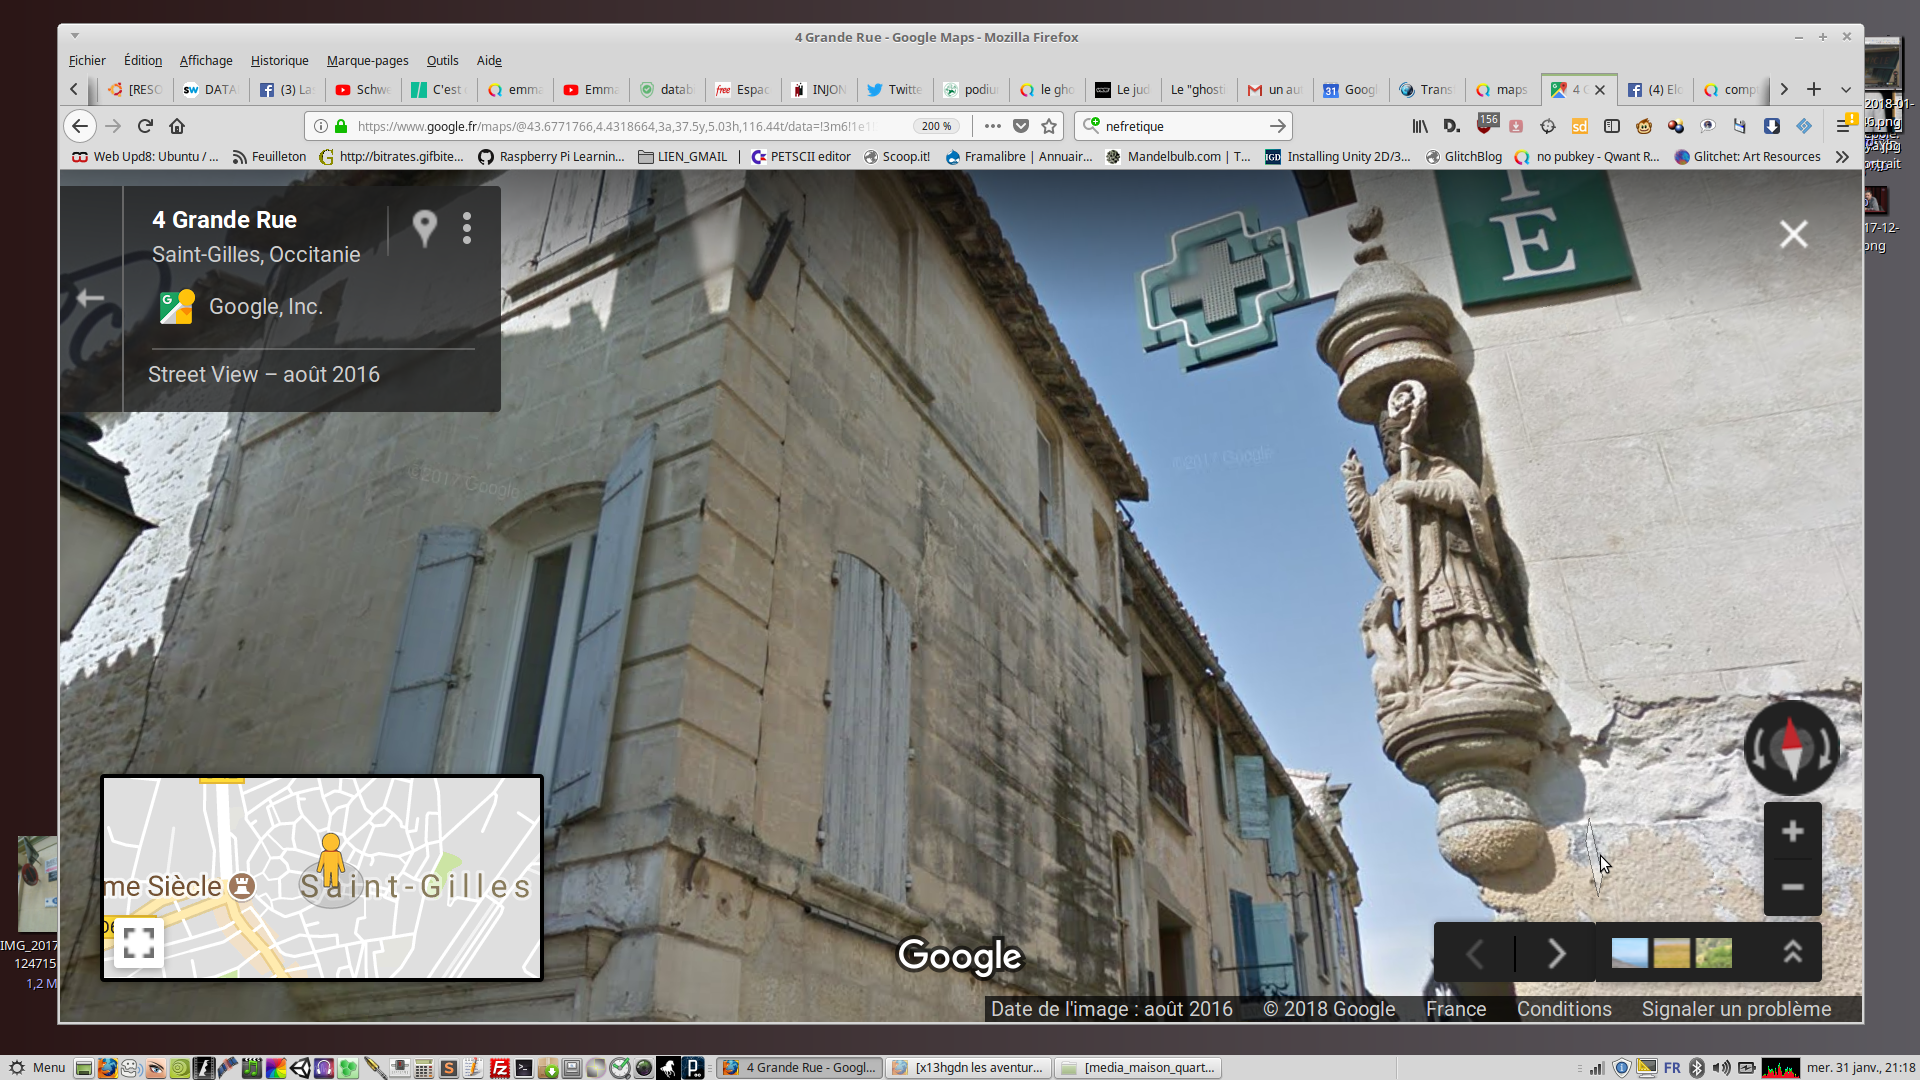The width and height of the screenshot is (1920, 1080).
Task: Expand the minimap to fullscreen
Action: point(138,942)
